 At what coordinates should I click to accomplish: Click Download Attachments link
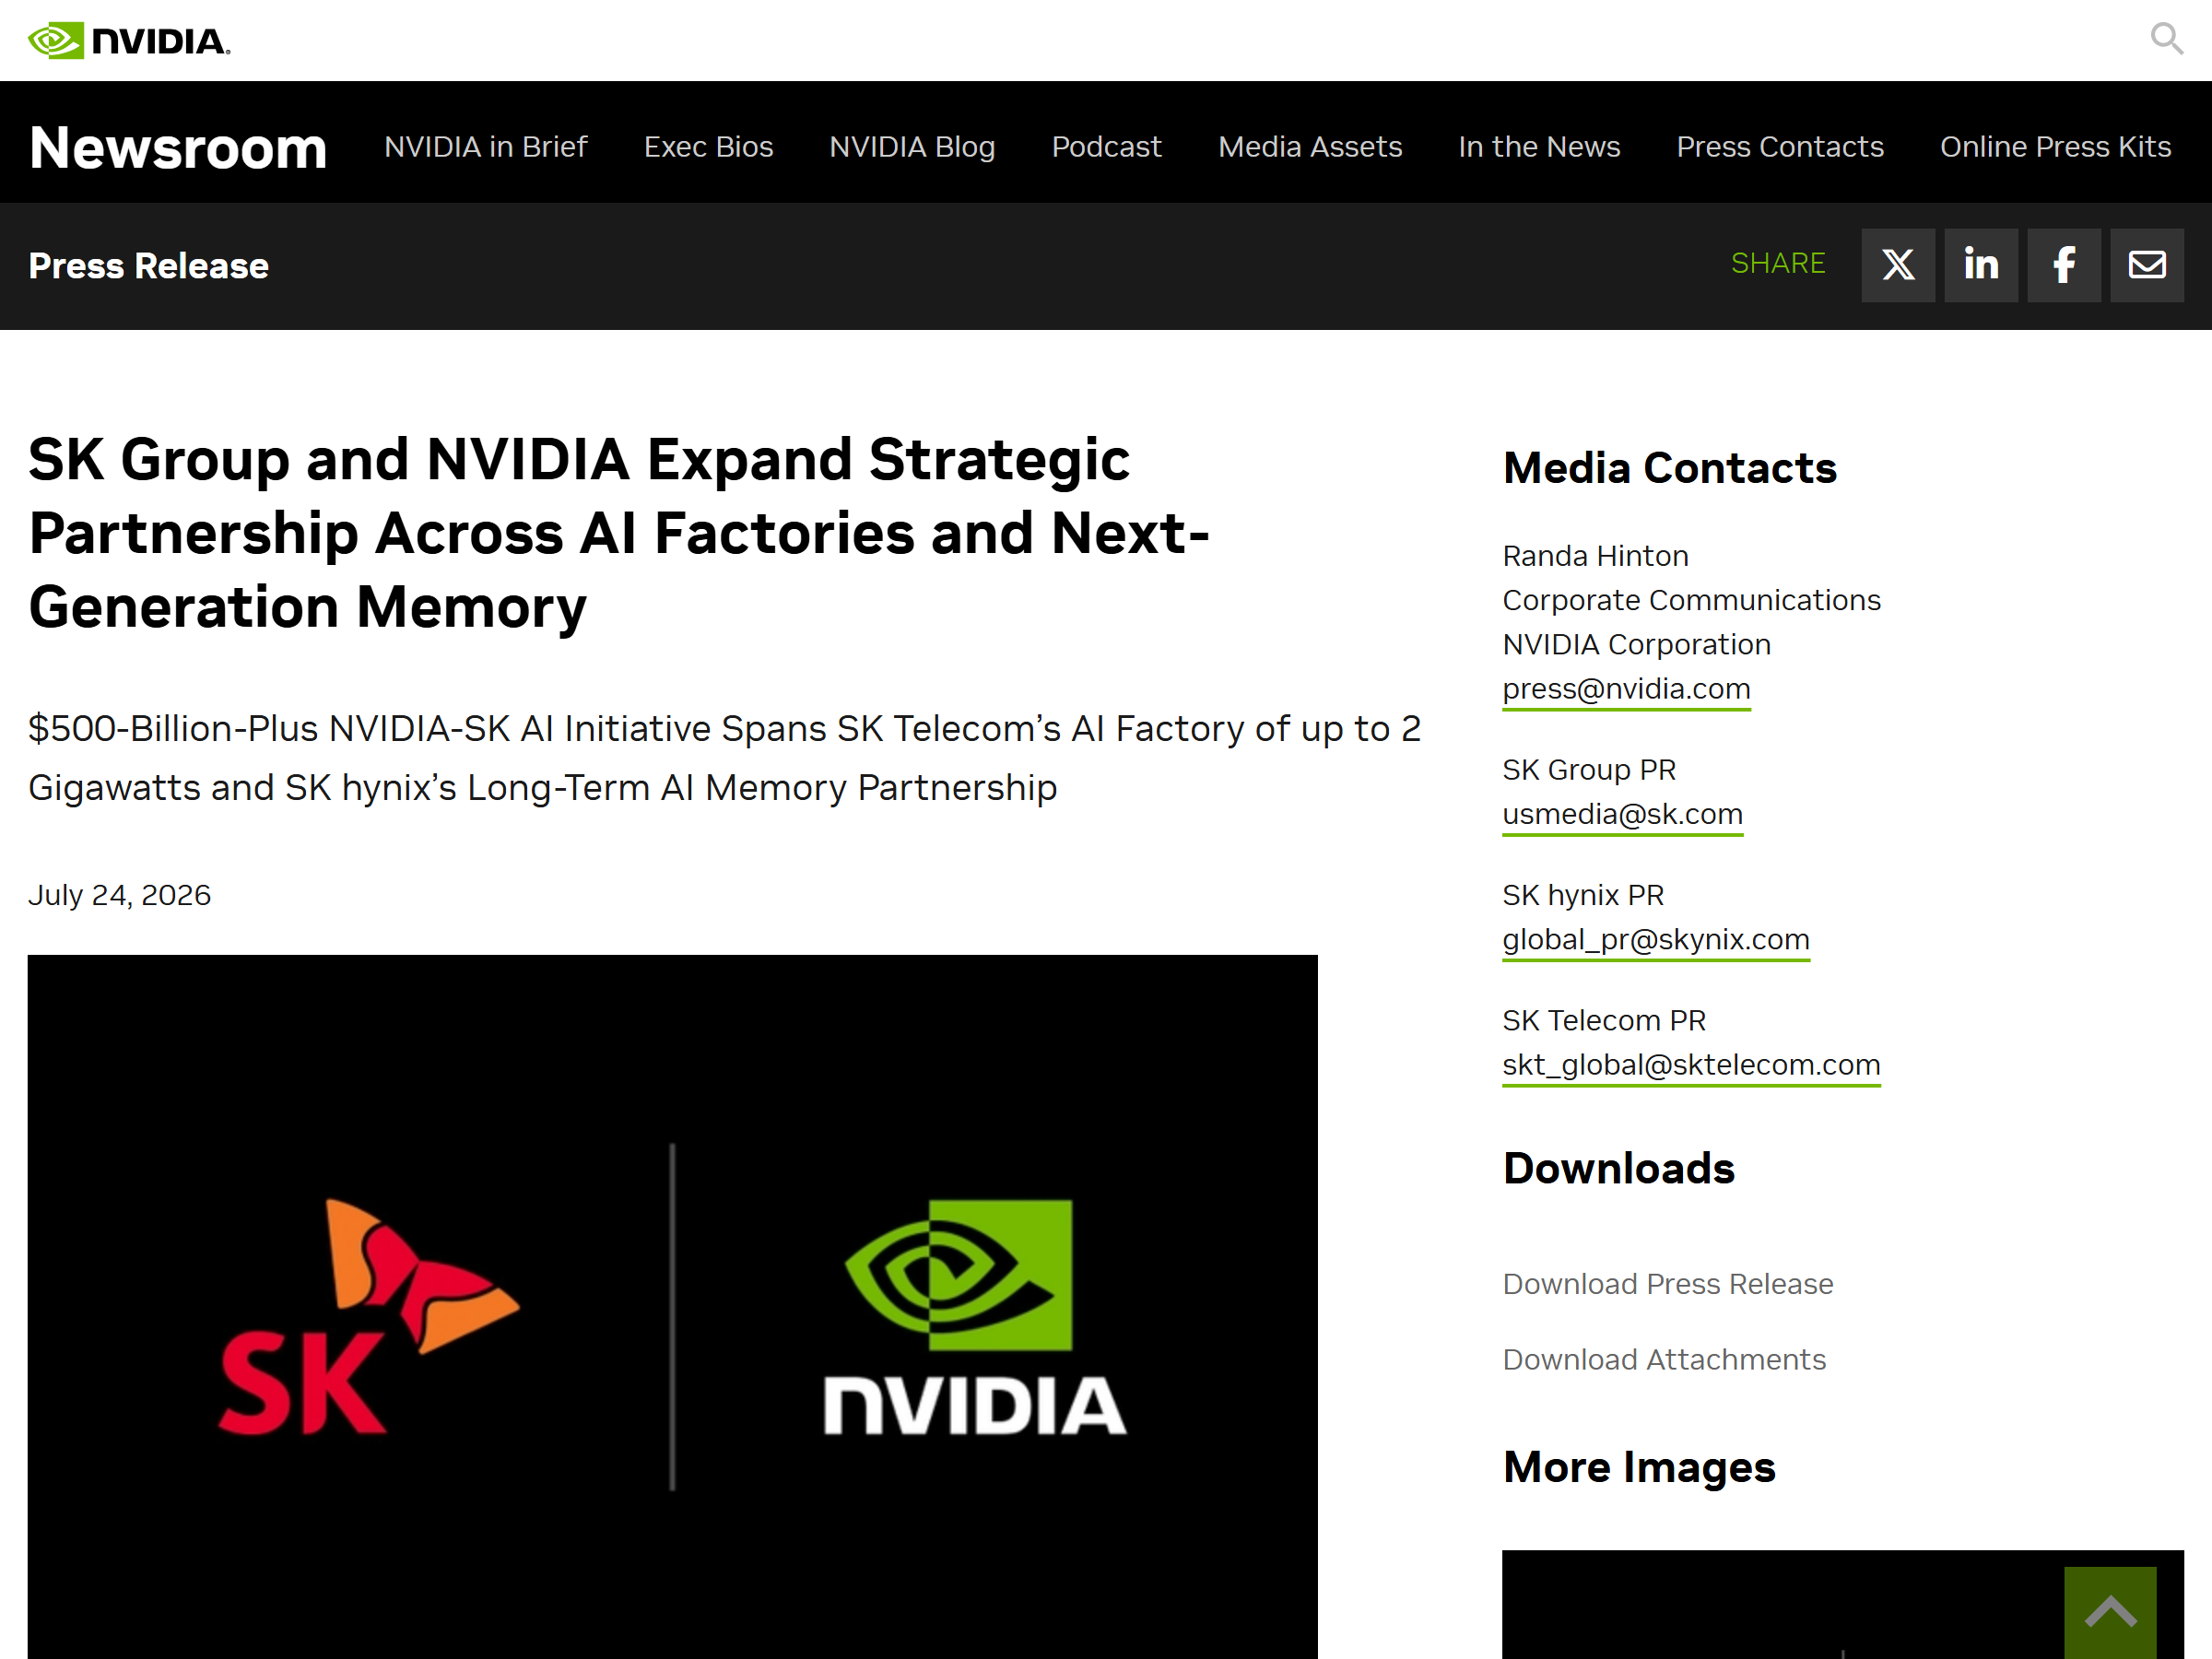[1664, 1360]
